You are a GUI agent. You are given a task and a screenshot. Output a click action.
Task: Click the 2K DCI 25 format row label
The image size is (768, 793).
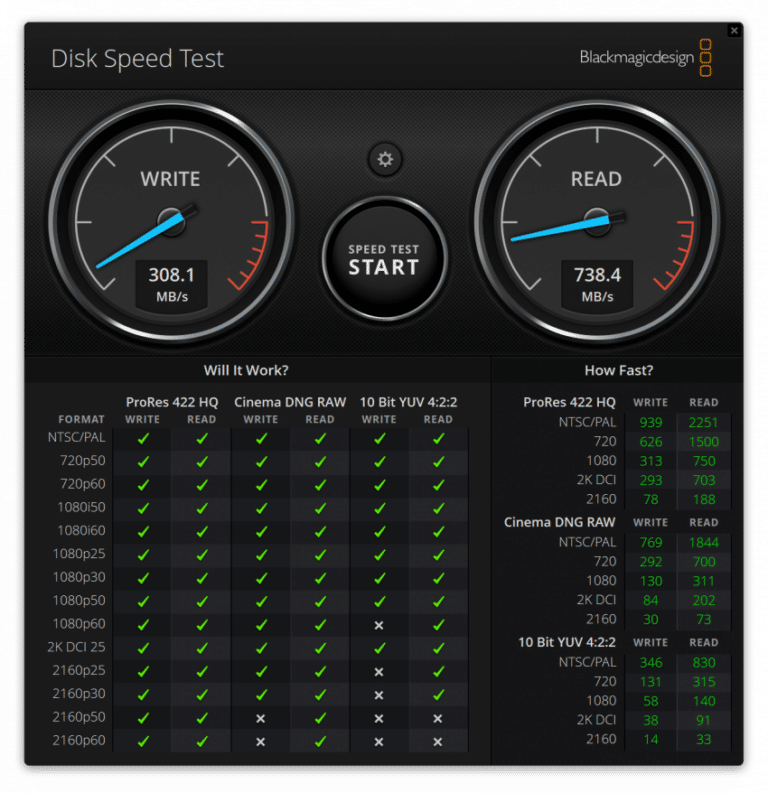tap(76, 647)
